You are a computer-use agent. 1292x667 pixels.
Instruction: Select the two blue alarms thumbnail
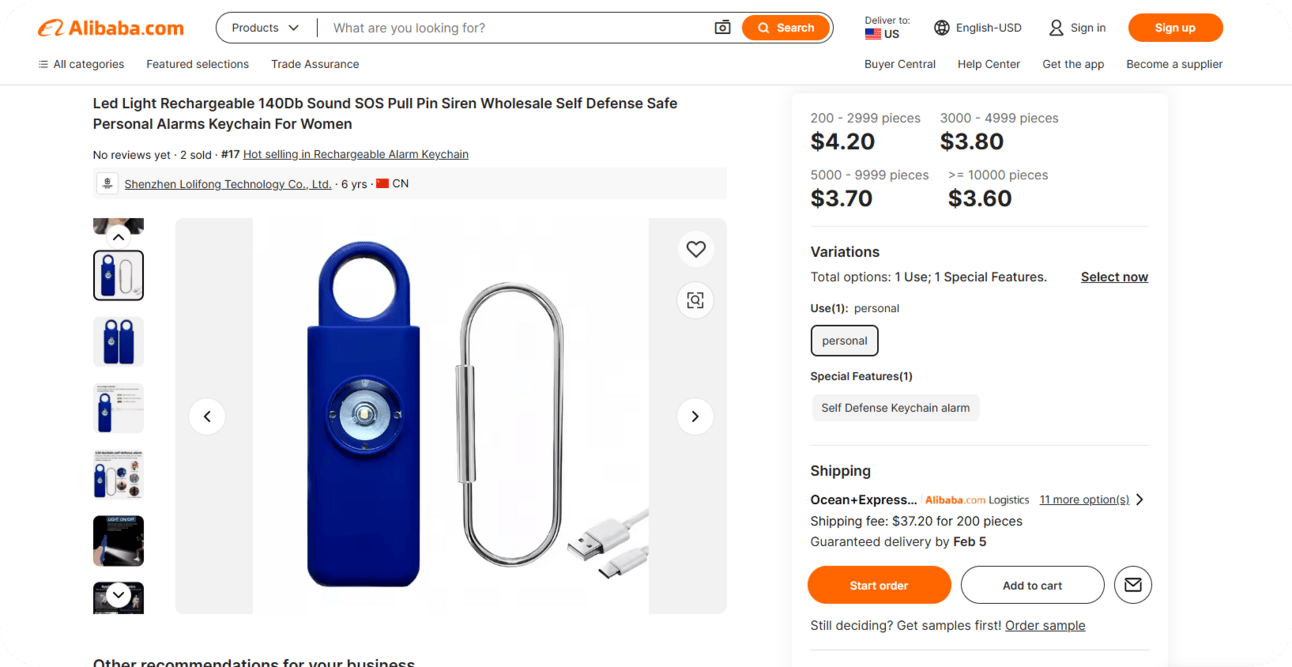pos(118,342)
